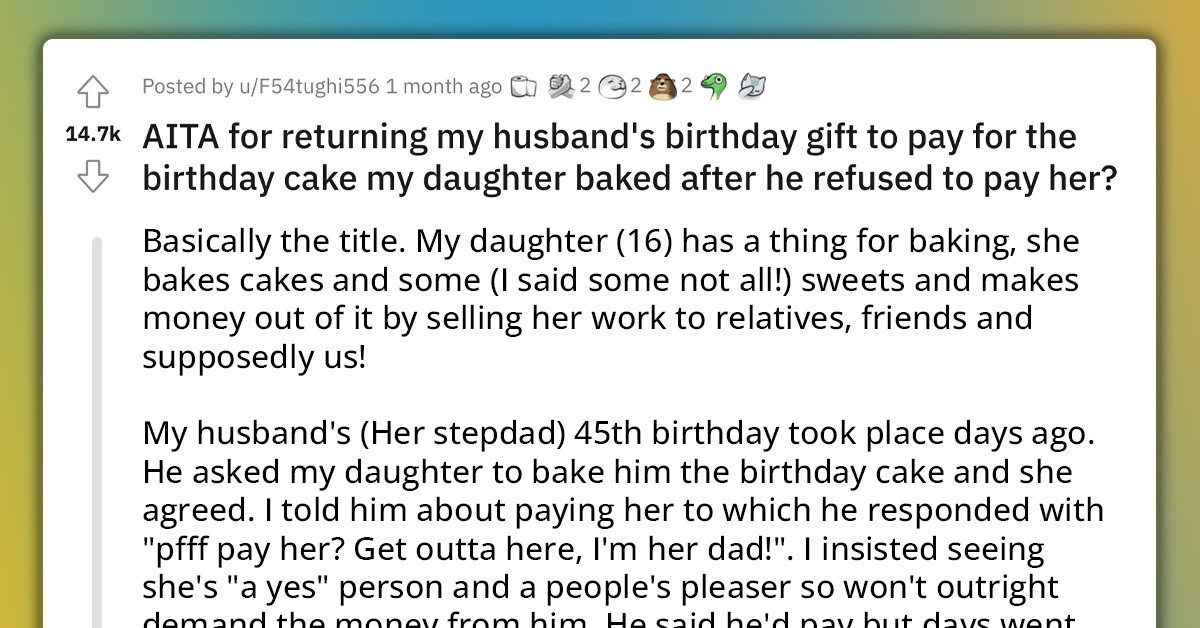1200x628 pixels.
Task: Click the toilet paper award icon
Action: click(x=523, y=86)
